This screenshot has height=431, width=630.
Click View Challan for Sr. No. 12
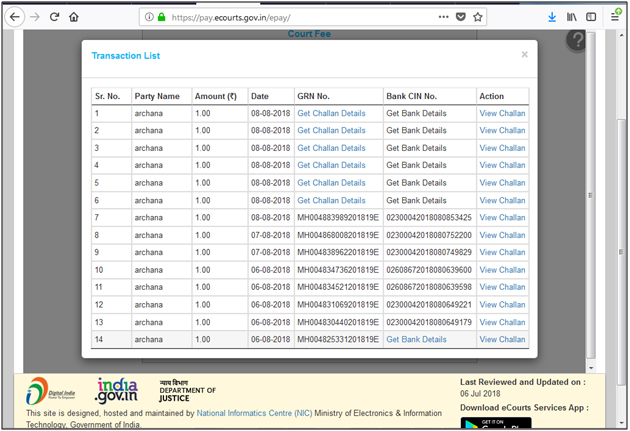502,305
